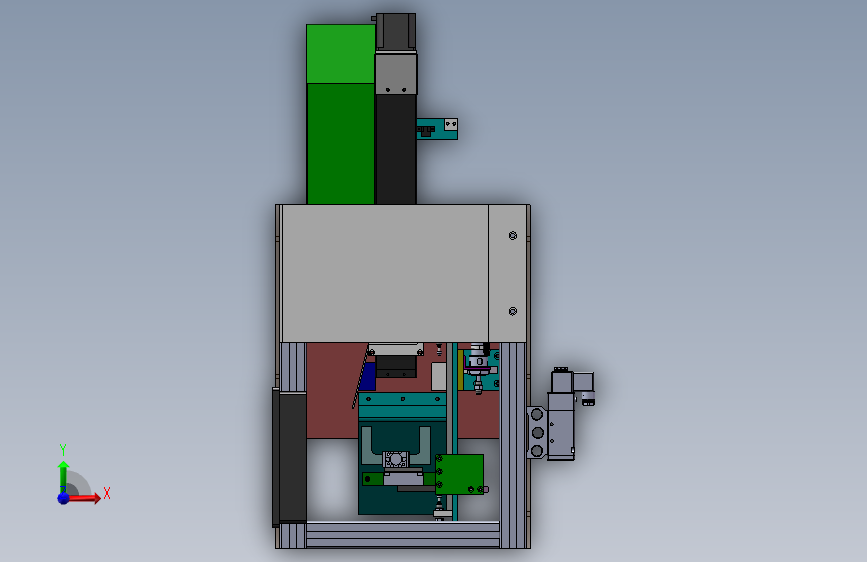
Task: Select the small white rectangular part
Action: coord(438,377)
